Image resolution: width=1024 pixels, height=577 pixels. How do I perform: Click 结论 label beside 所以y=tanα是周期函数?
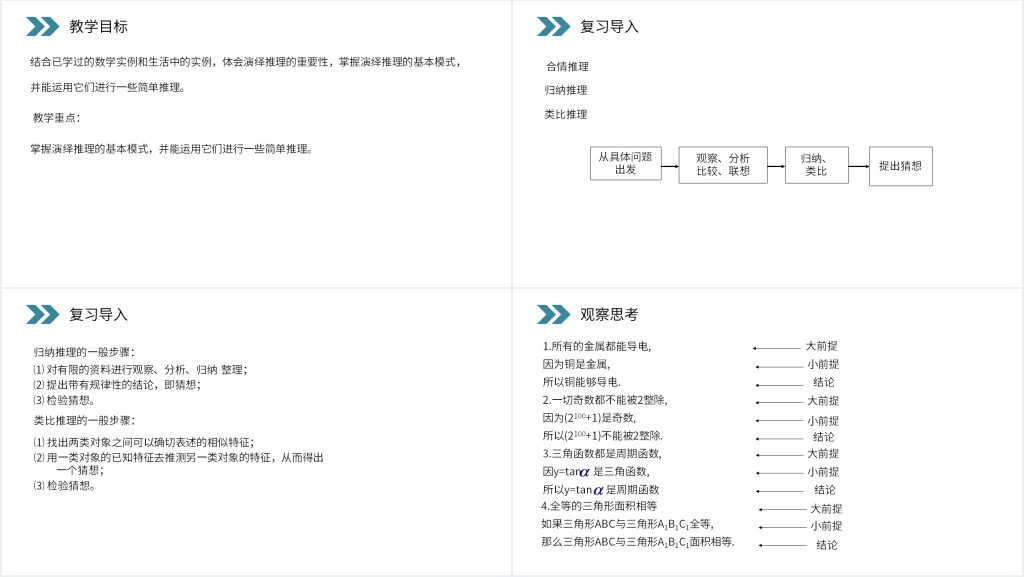coord(825,490)
